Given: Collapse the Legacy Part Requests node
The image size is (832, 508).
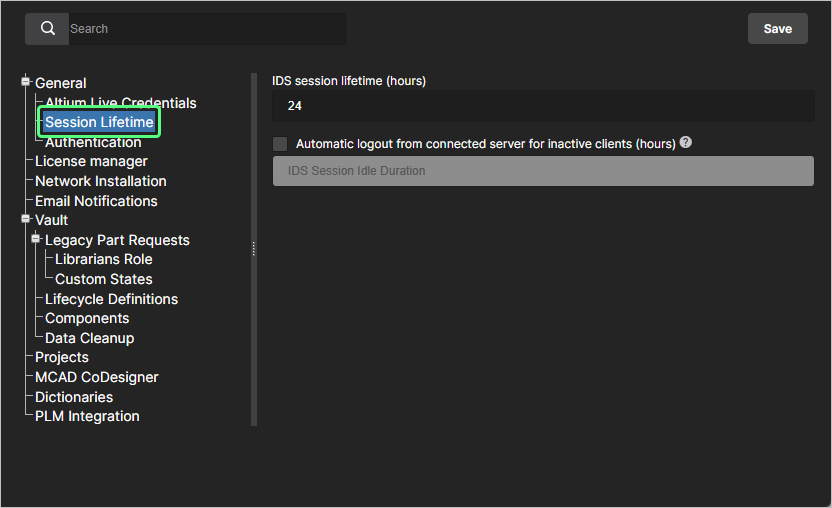Looking at the screenshot, I should tap(36, 239).
